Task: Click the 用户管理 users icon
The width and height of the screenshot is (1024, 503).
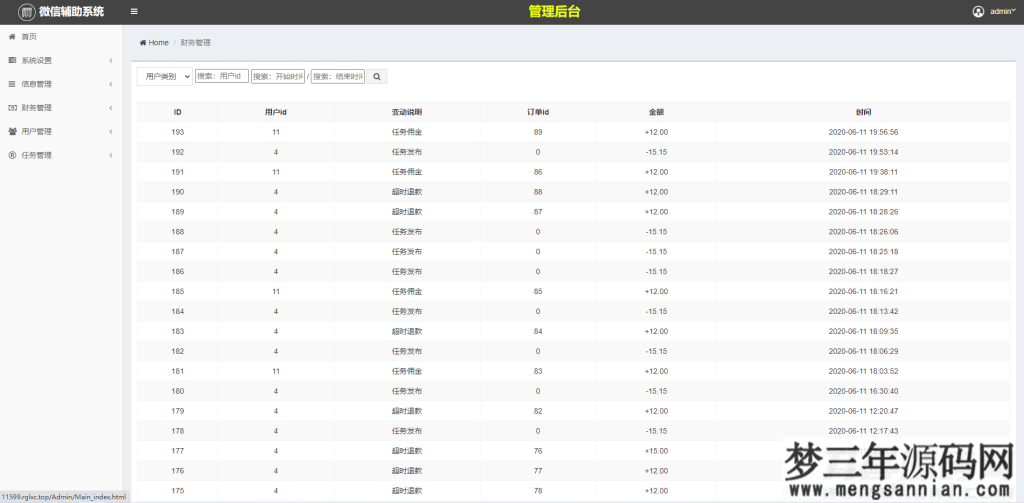Action: pos(12,131)
